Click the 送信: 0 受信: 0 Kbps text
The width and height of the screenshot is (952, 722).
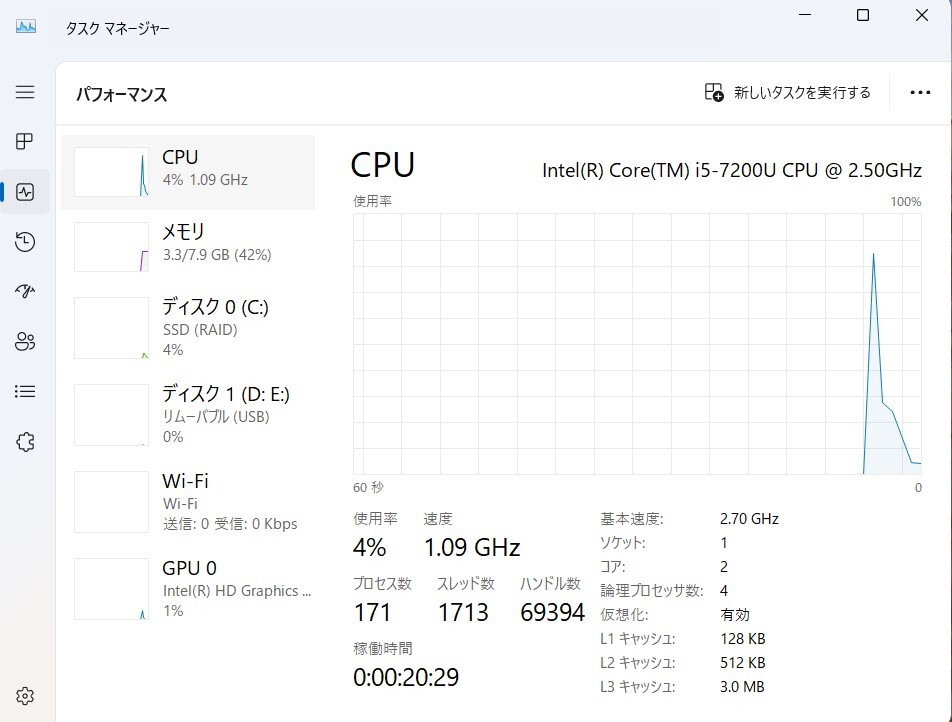(x=230, y=524)
